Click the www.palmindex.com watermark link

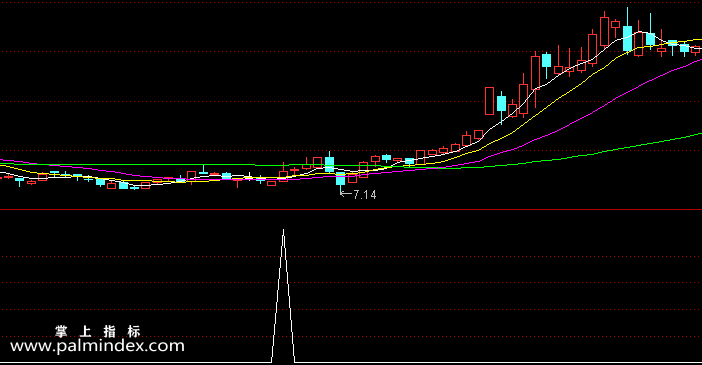pos(97,346)
